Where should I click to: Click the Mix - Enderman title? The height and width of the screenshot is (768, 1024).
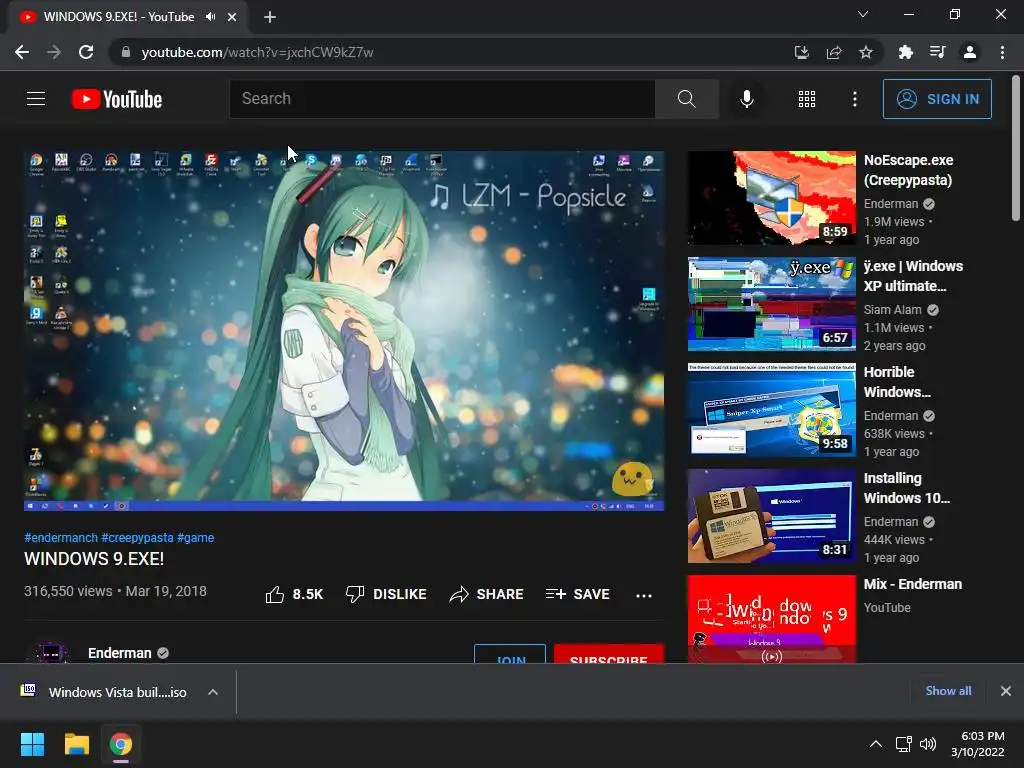912,584
